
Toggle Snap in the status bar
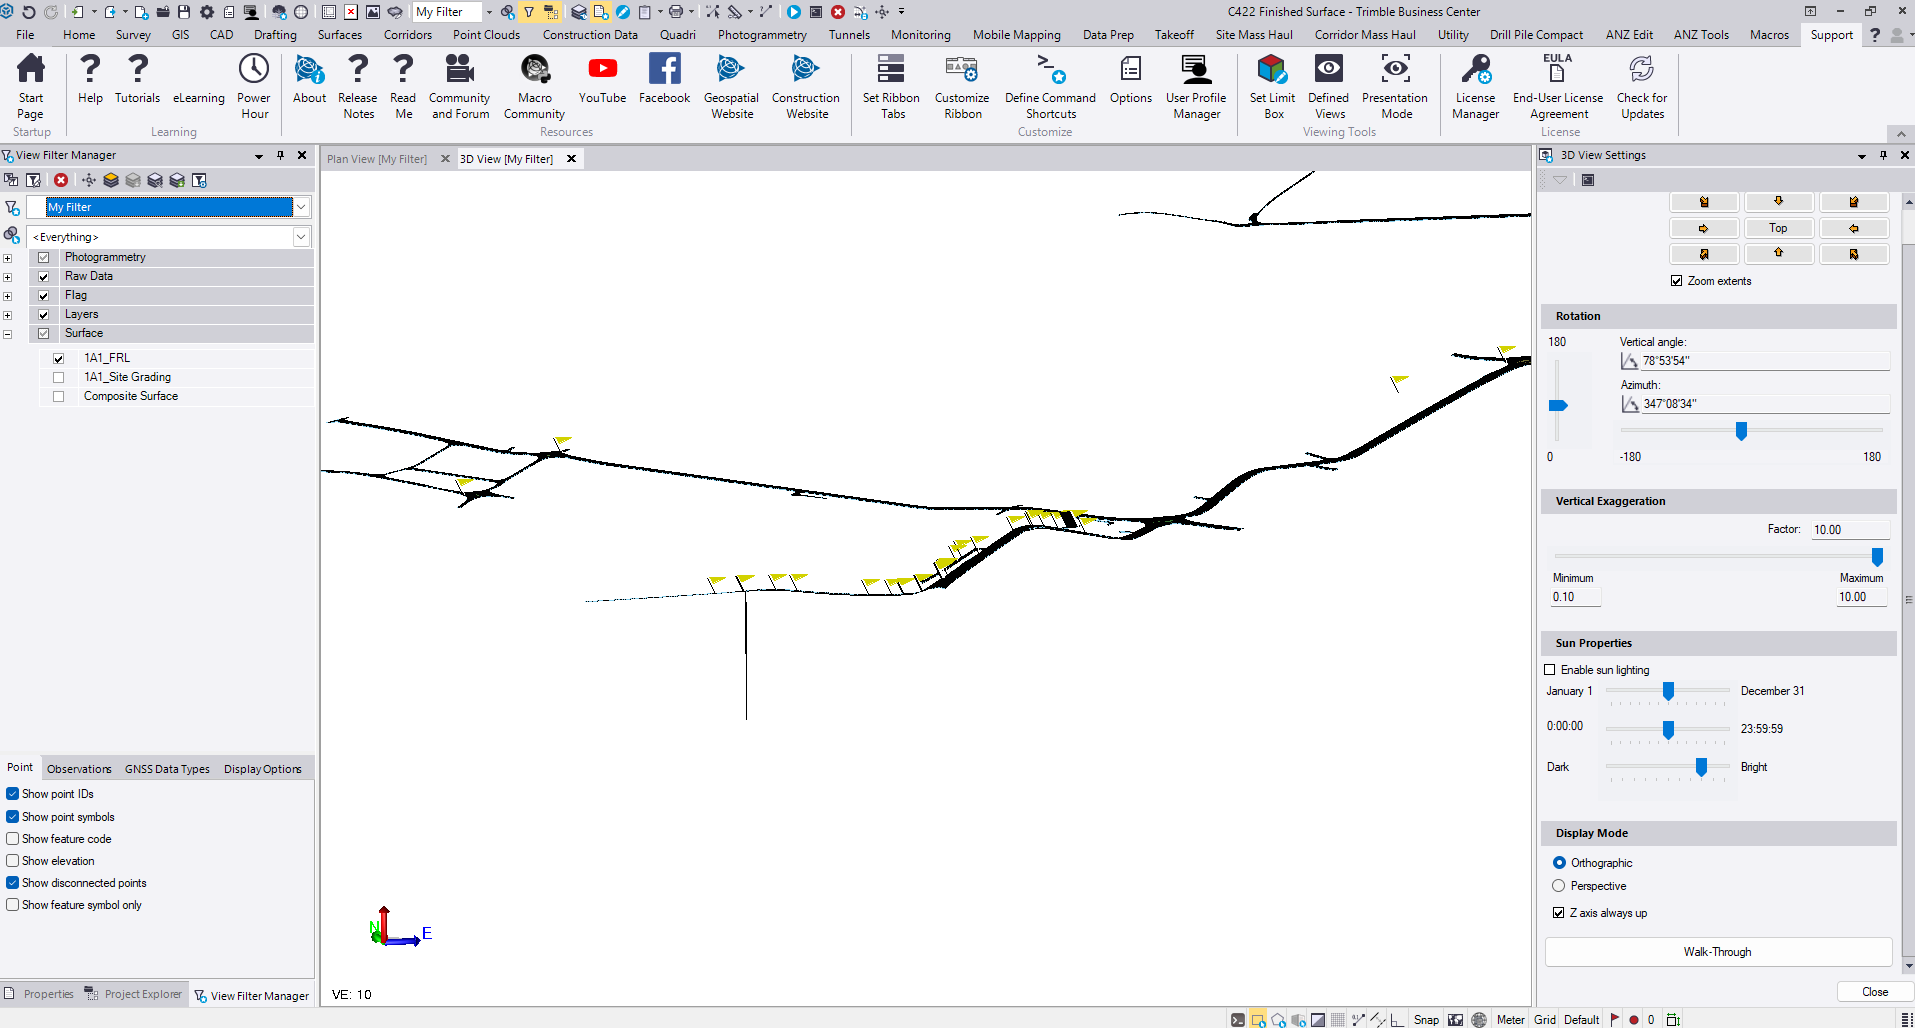click(x=1426, y=1020)
